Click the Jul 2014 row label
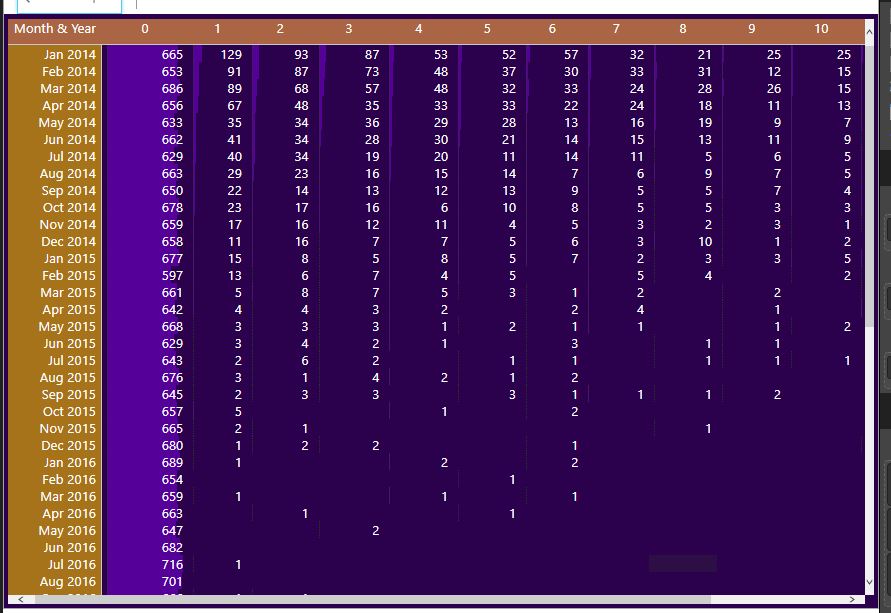This screenshot has height=613, width=891. coord(72,157)
